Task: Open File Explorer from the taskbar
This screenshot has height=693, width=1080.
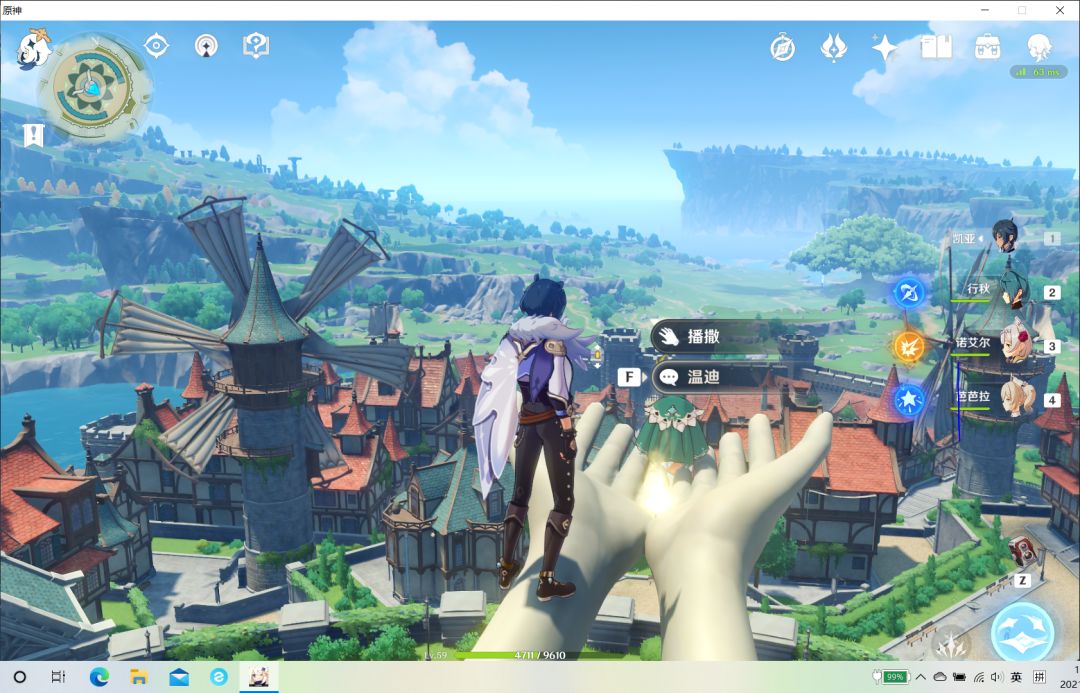Action: pyautogui.click(x=139, y=677)
